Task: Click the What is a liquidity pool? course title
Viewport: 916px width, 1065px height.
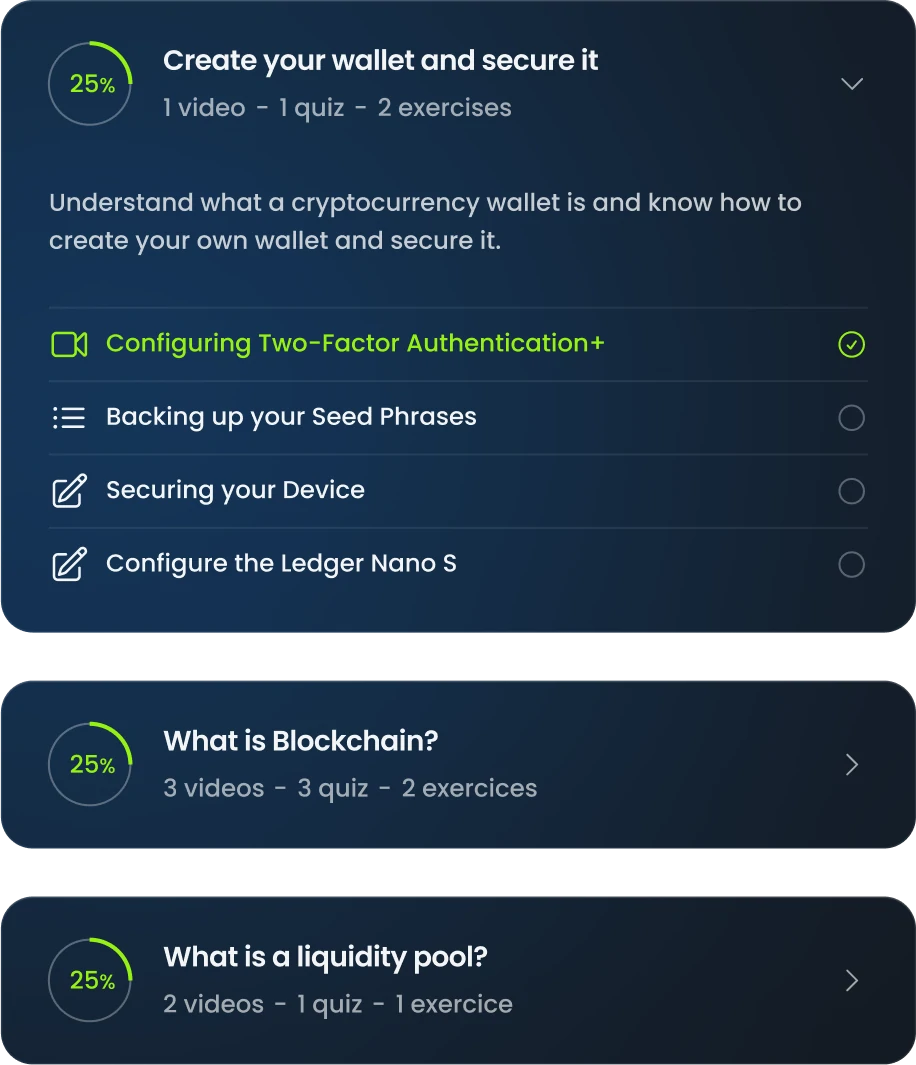Action: click(x=325, y=958)
